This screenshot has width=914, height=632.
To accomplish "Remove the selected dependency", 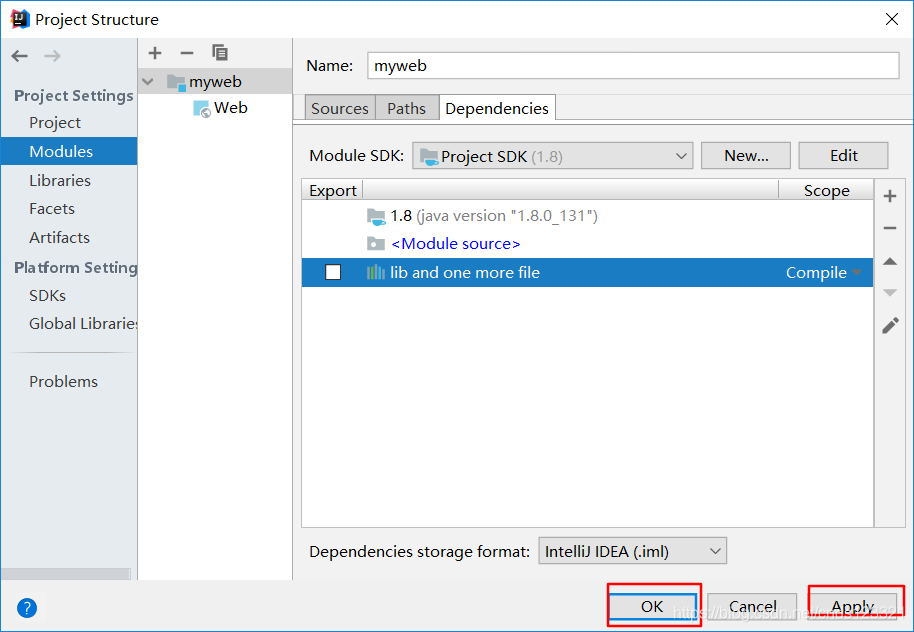I will pyautogui.click(x=890, y=228).
